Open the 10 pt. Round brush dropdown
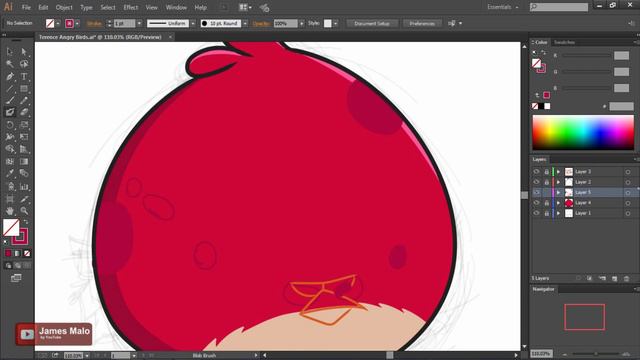640x360 pixels. 245,24
